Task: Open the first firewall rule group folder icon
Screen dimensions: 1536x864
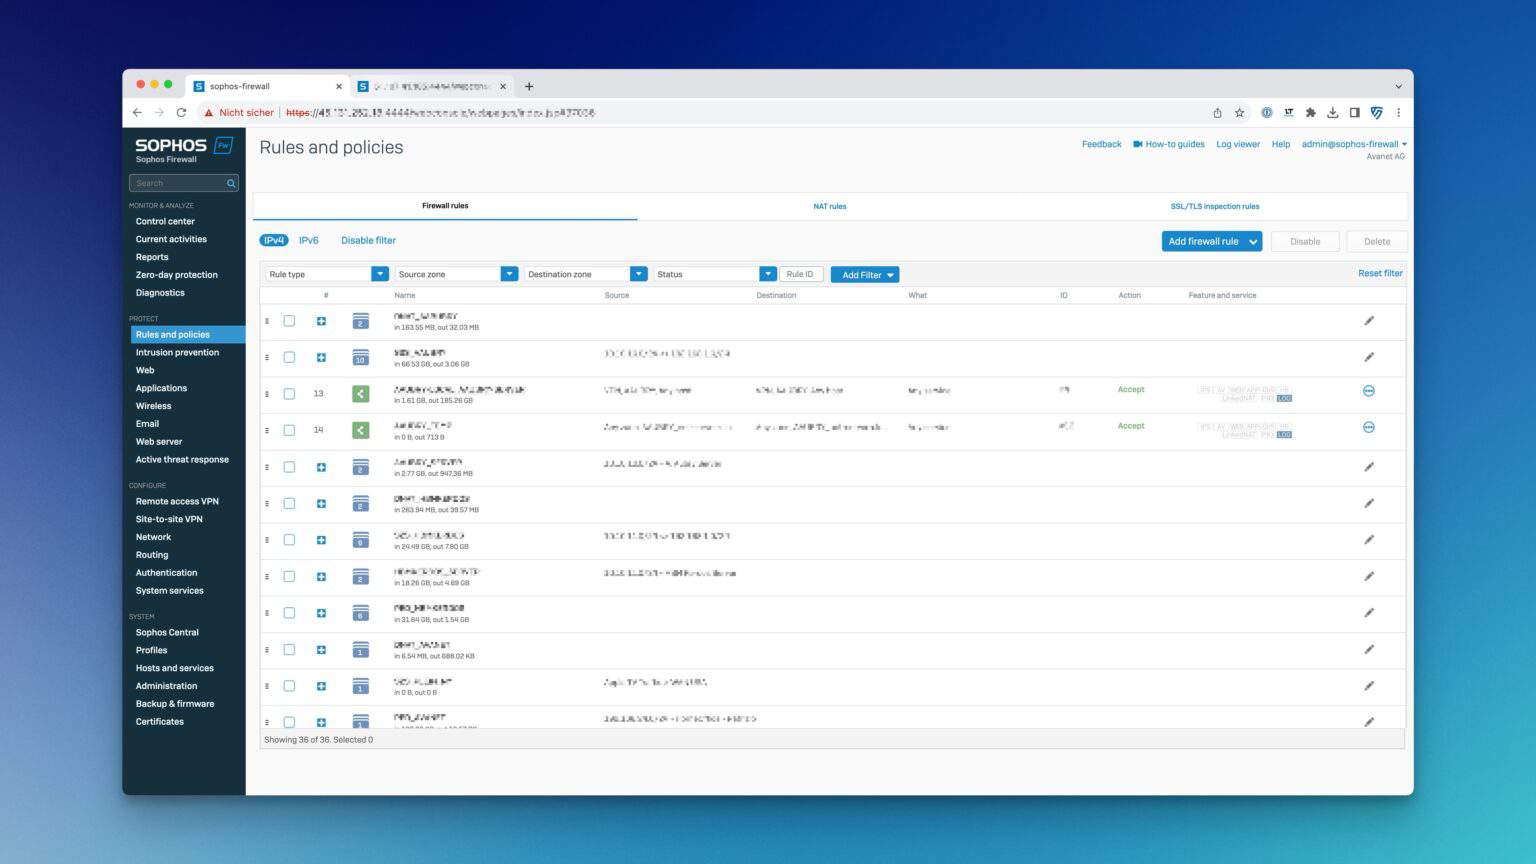Action: pos(361,321)
